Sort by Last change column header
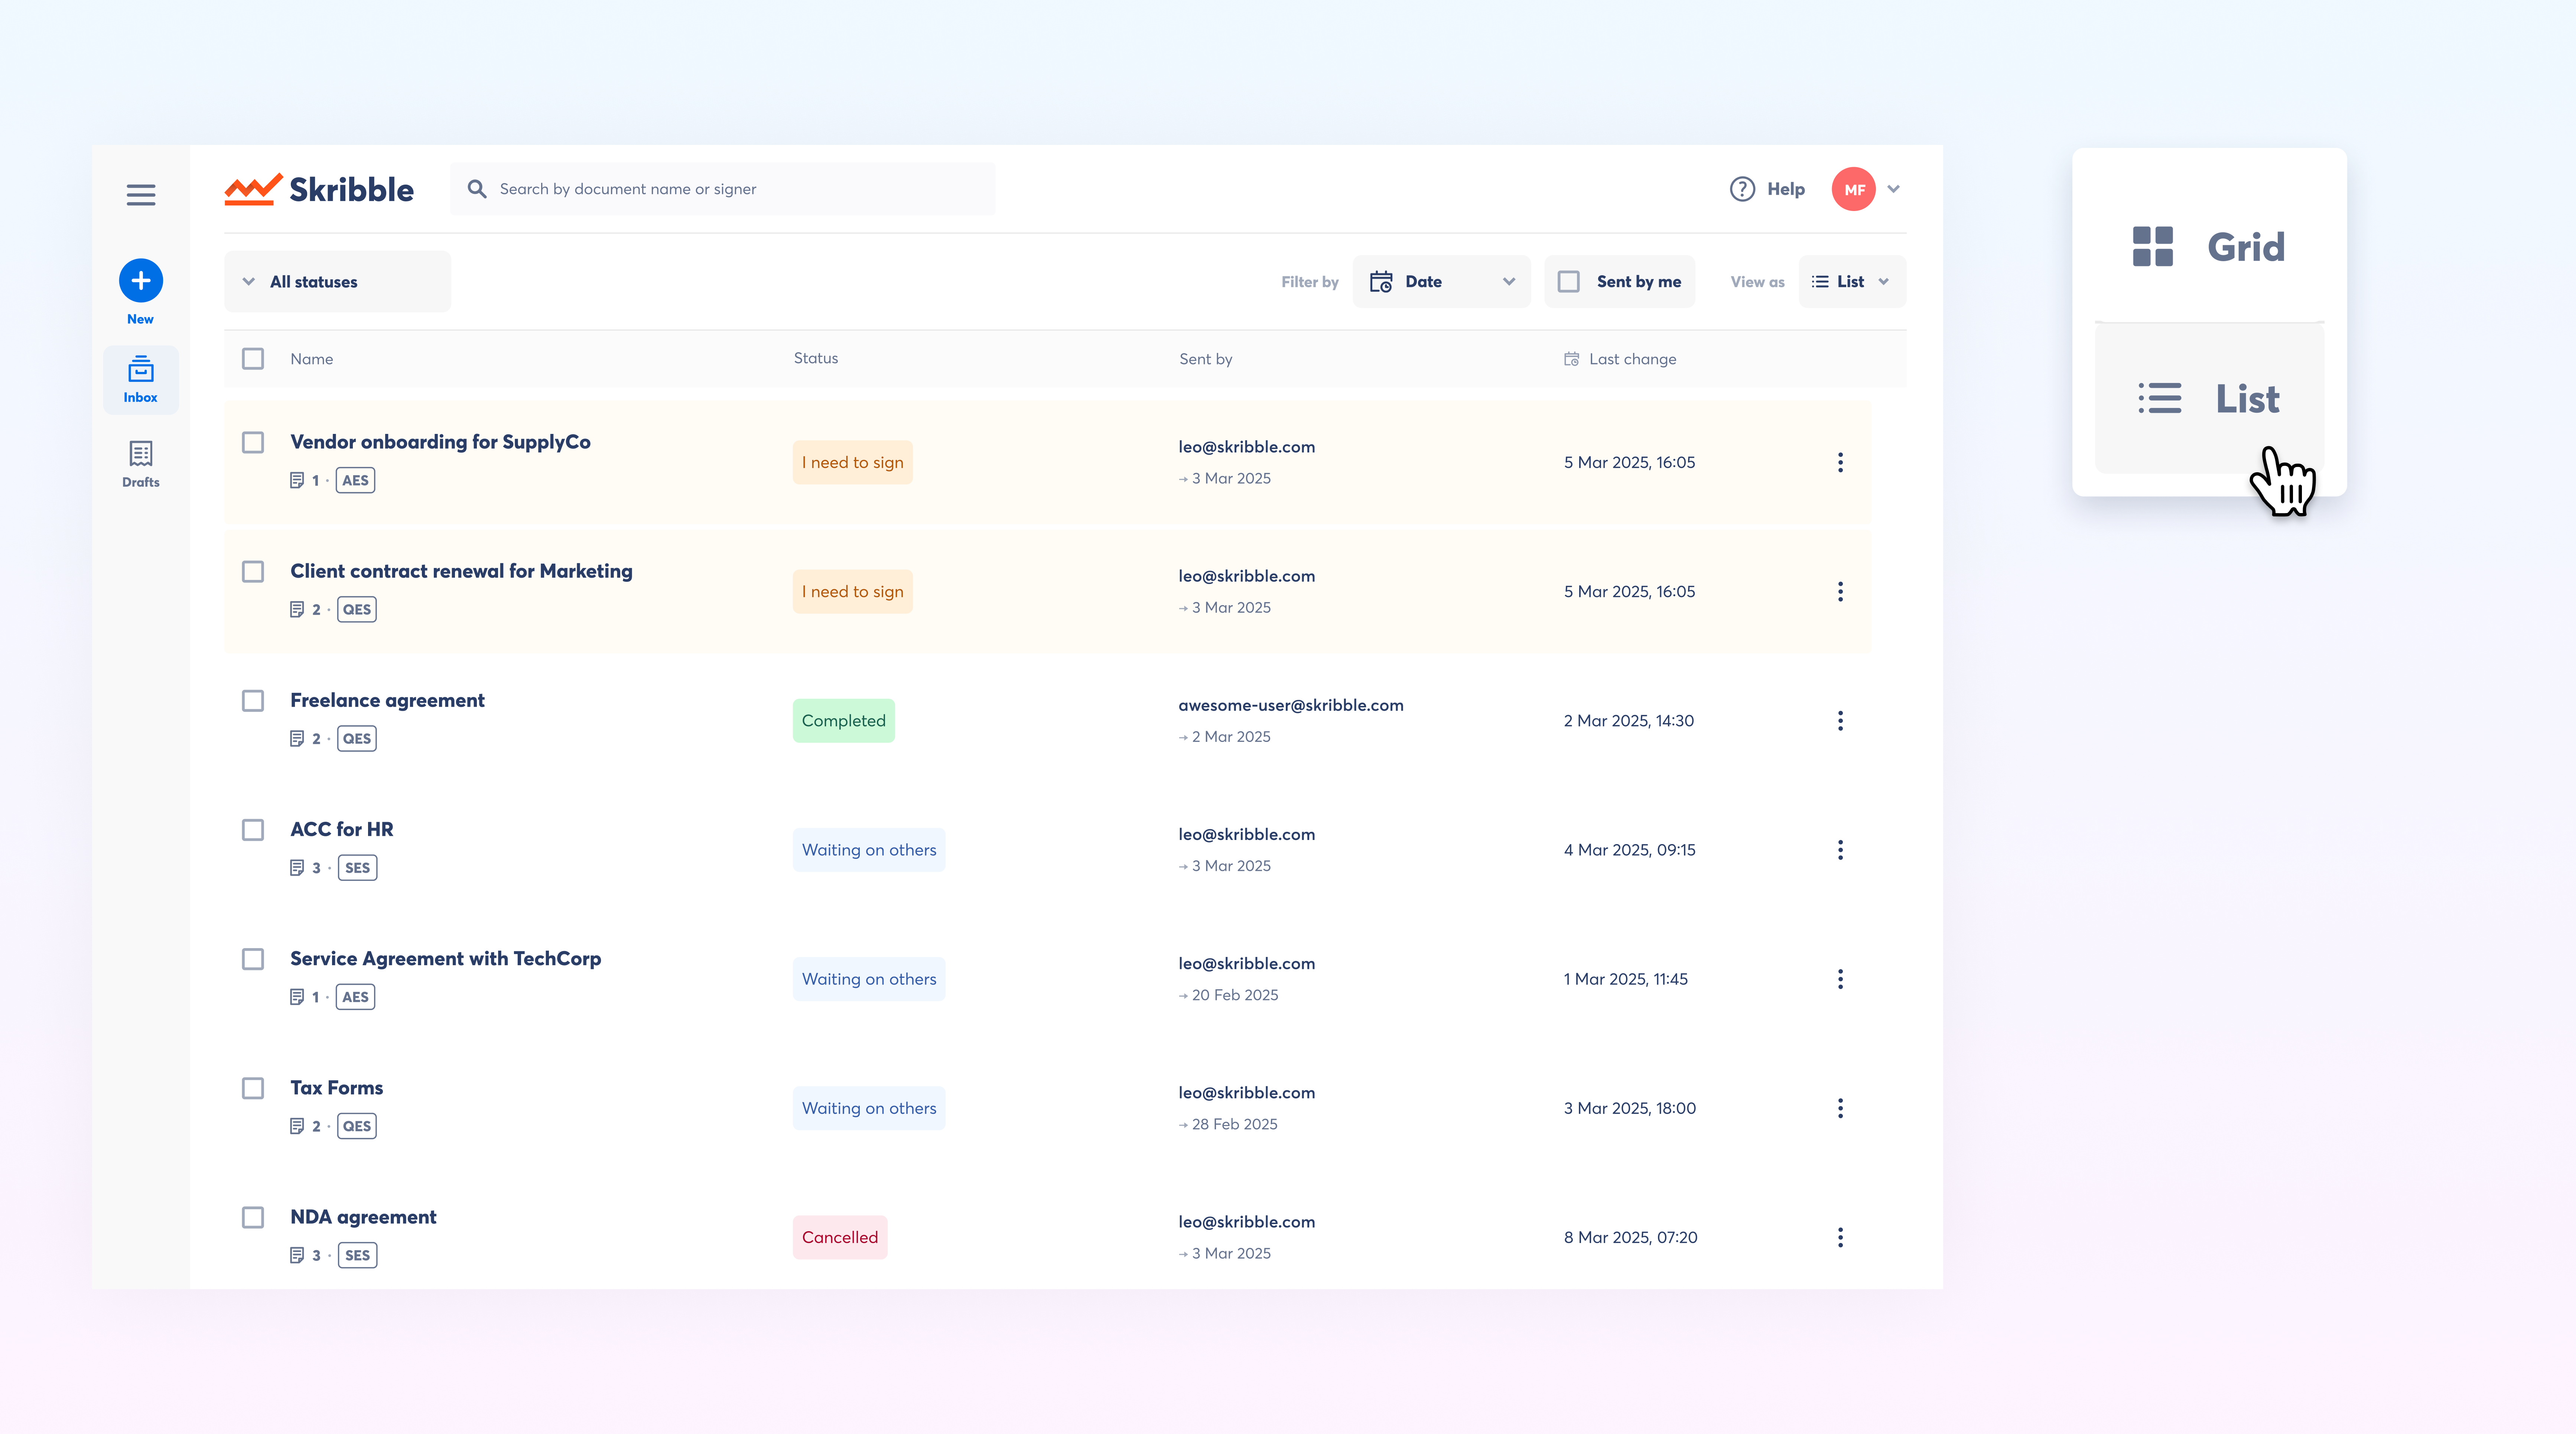 click(x=1633, y=359)
